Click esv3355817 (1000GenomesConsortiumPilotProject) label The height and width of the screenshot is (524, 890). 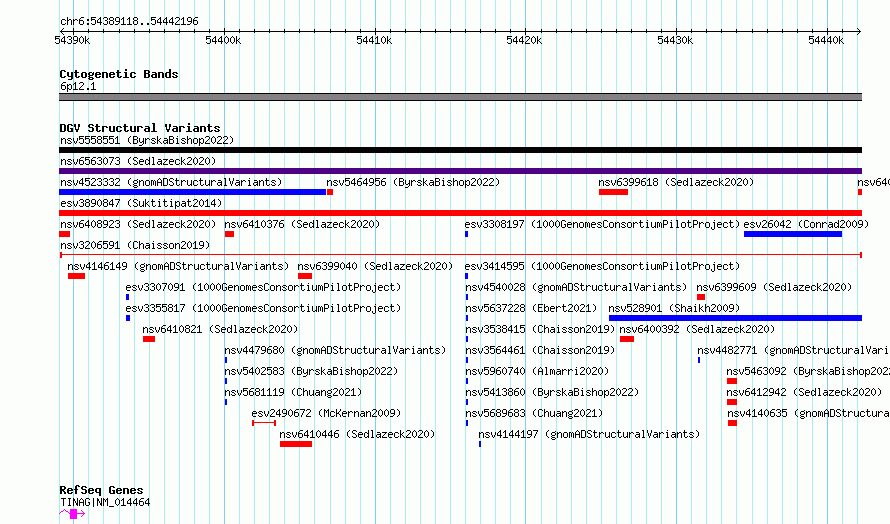(263, 308)
